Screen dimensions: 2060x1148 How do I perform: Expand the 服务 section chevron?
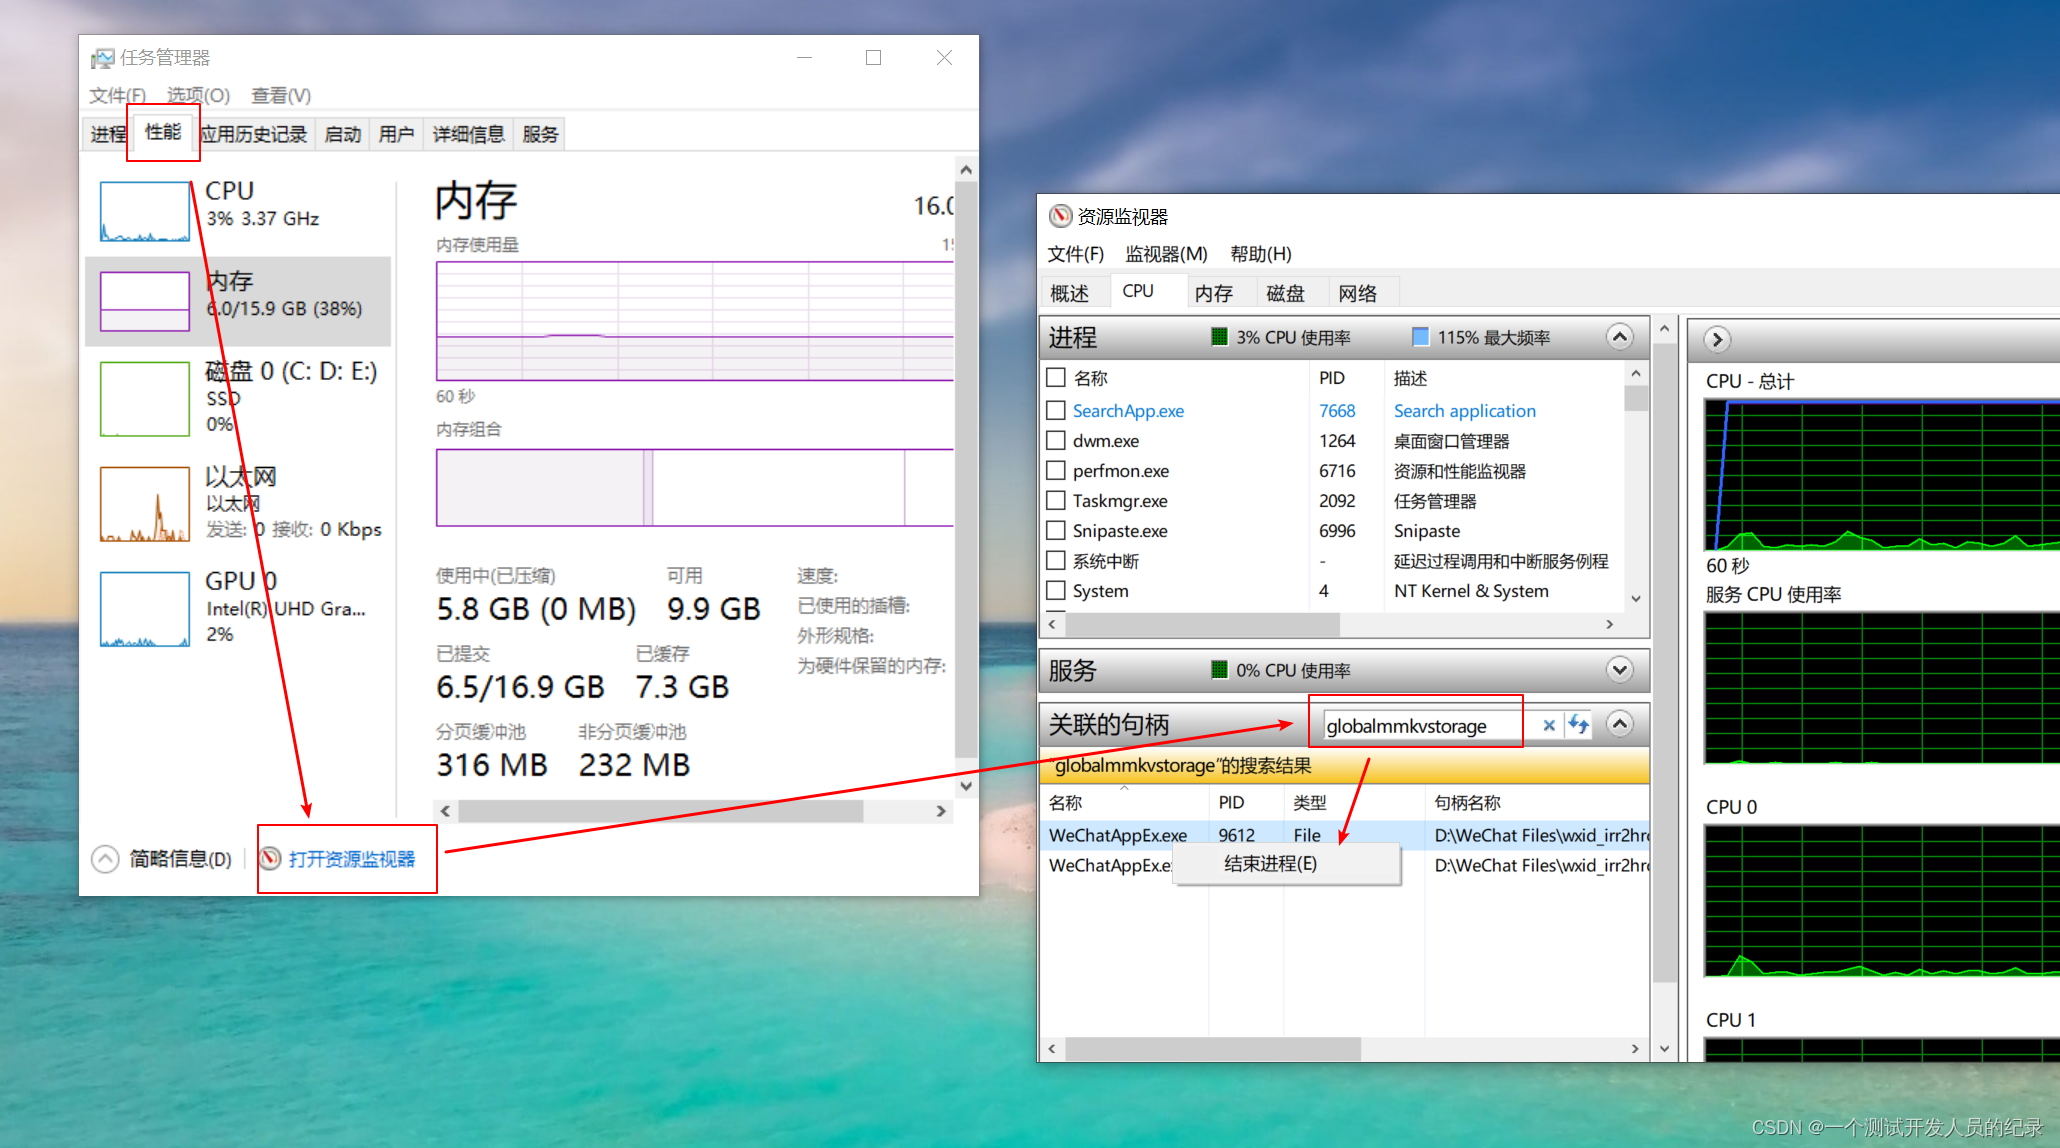(1619, 670)
